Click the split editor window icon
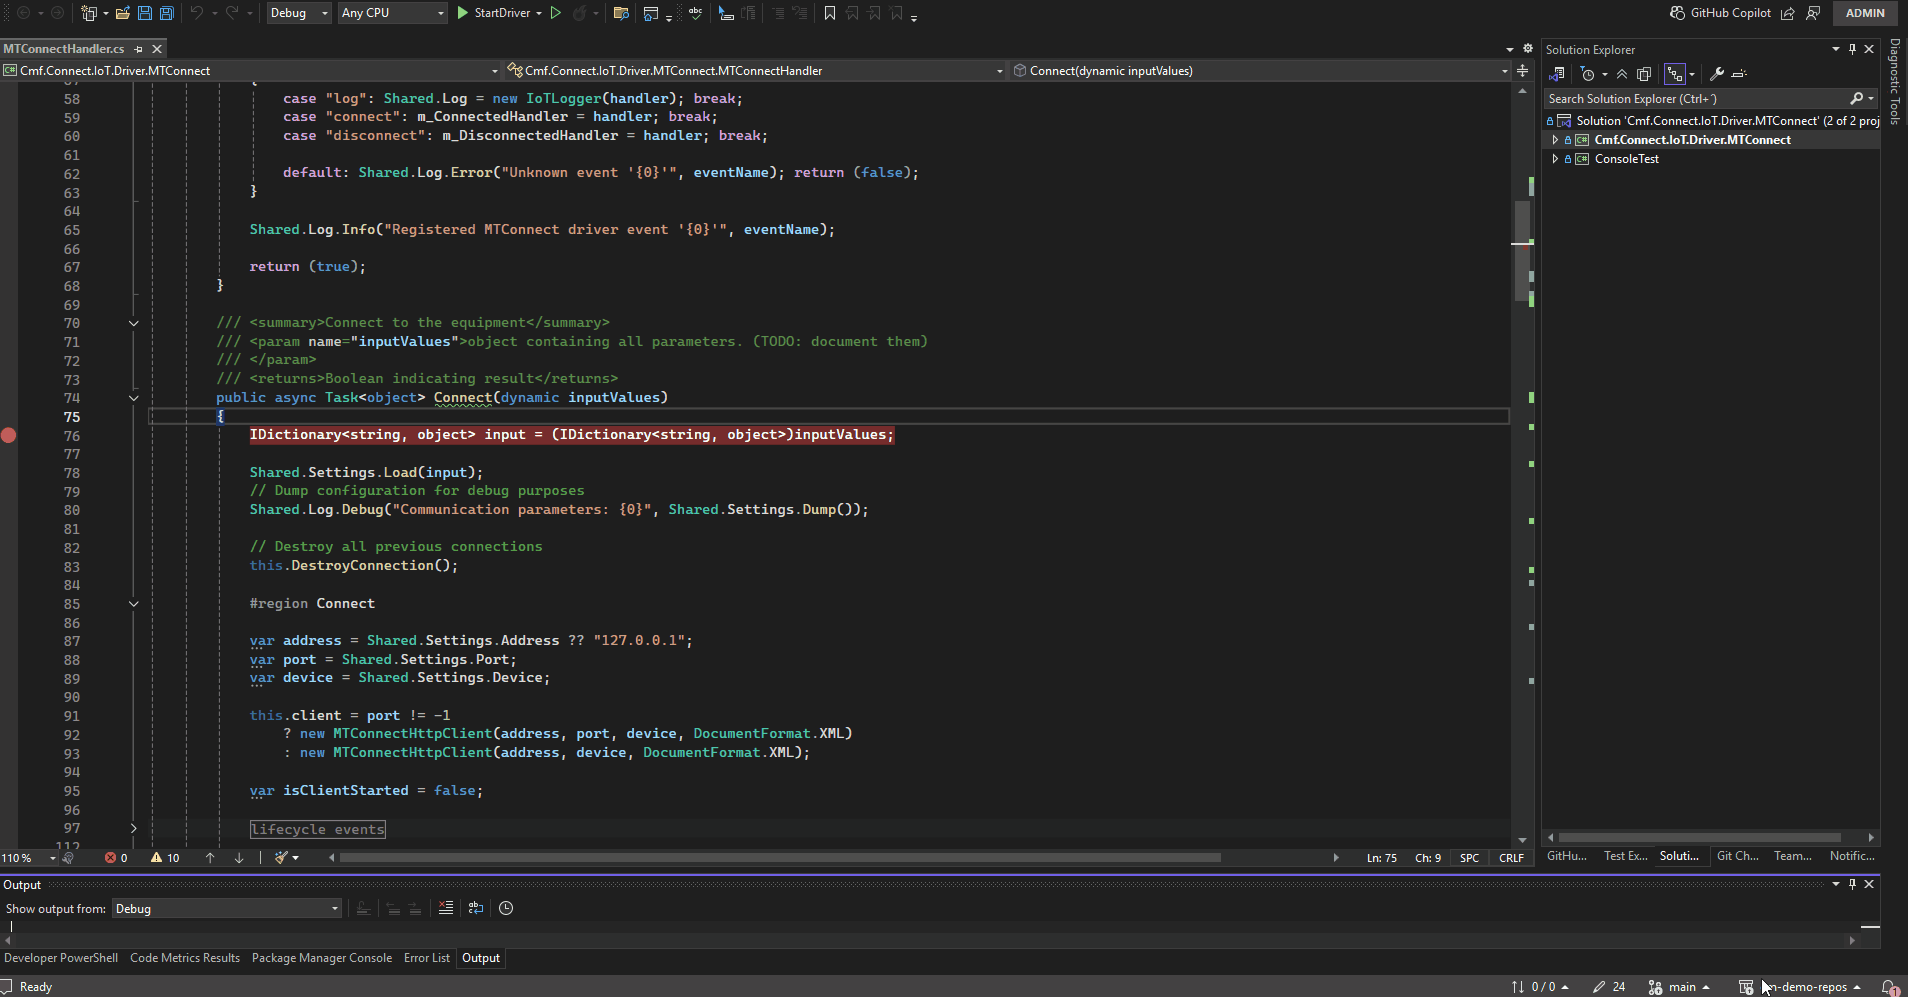This screenshot has height=997, width=1908. [1522, 70]
